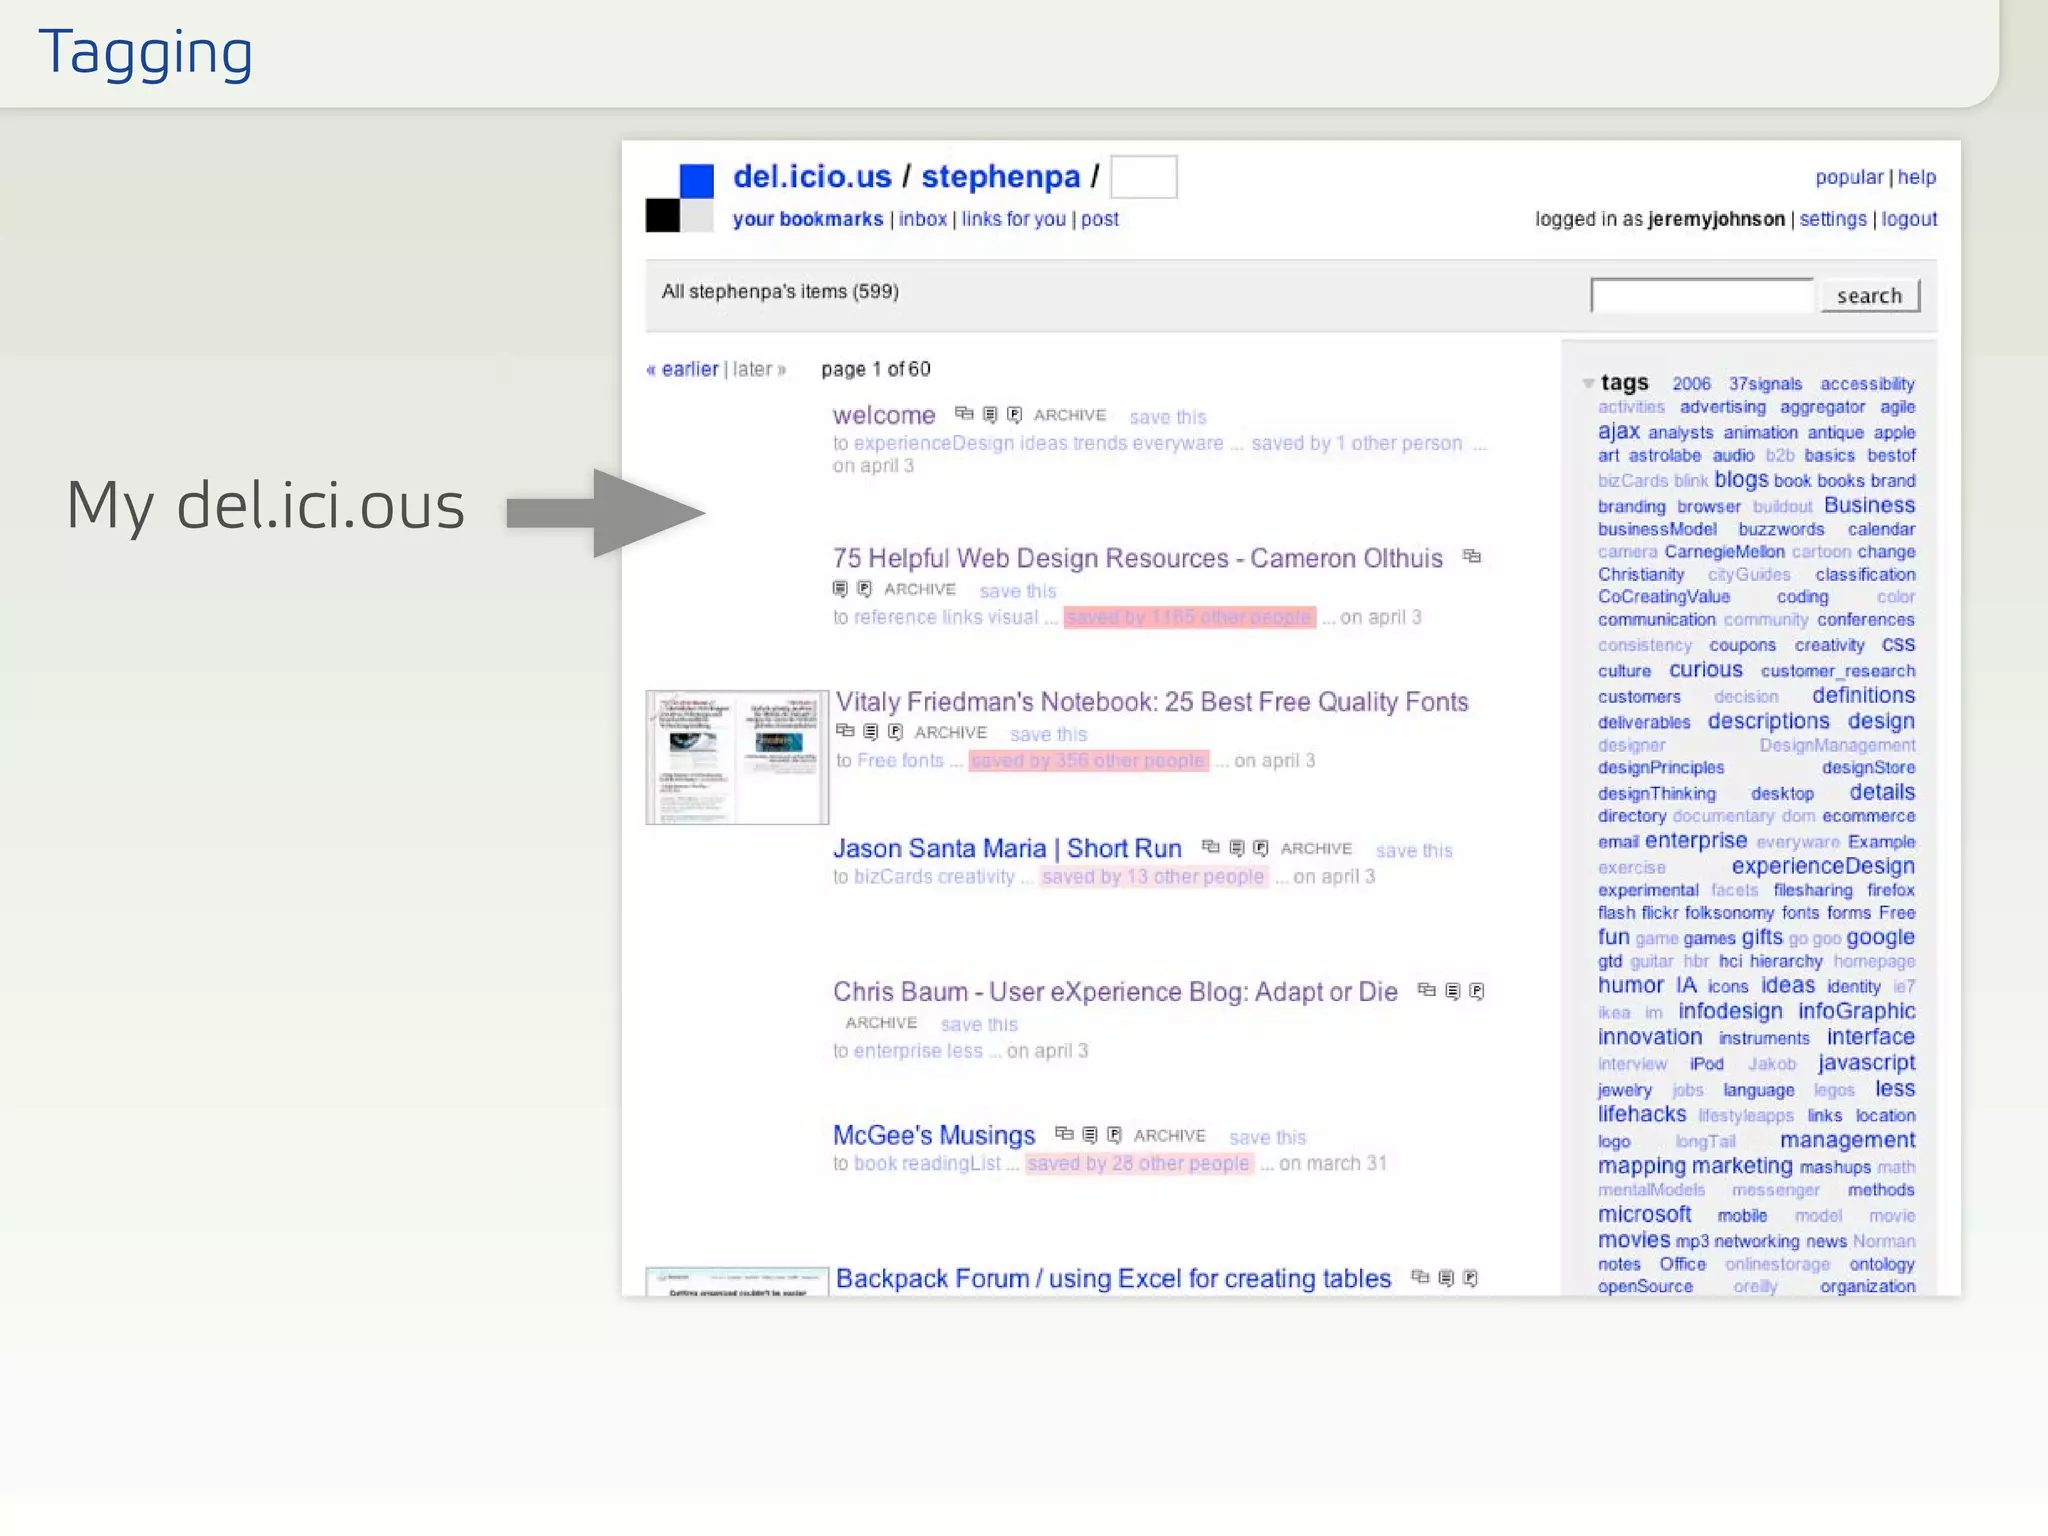This screenshot has width=2048, height=1536.
Task: Click 'P' bubble icon under '75 Helpful Web Design Resources'
Action: click(864, 589)
